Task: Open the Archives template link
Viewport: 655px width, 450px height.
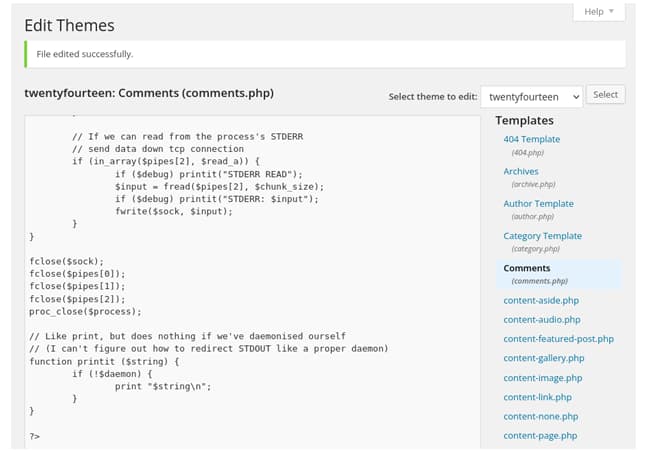Action: [521, 172]
